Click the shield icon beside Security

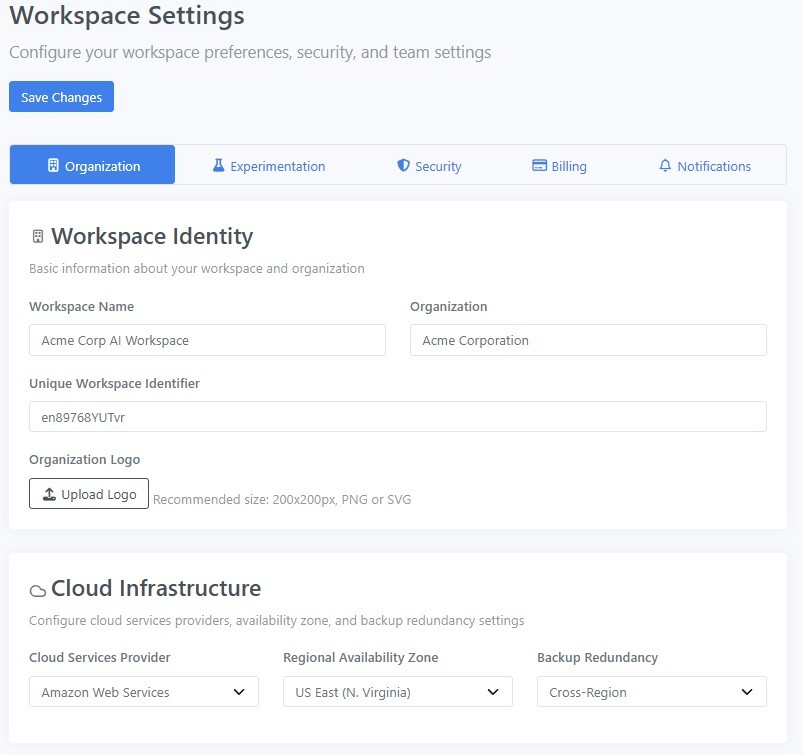(403, 166)
